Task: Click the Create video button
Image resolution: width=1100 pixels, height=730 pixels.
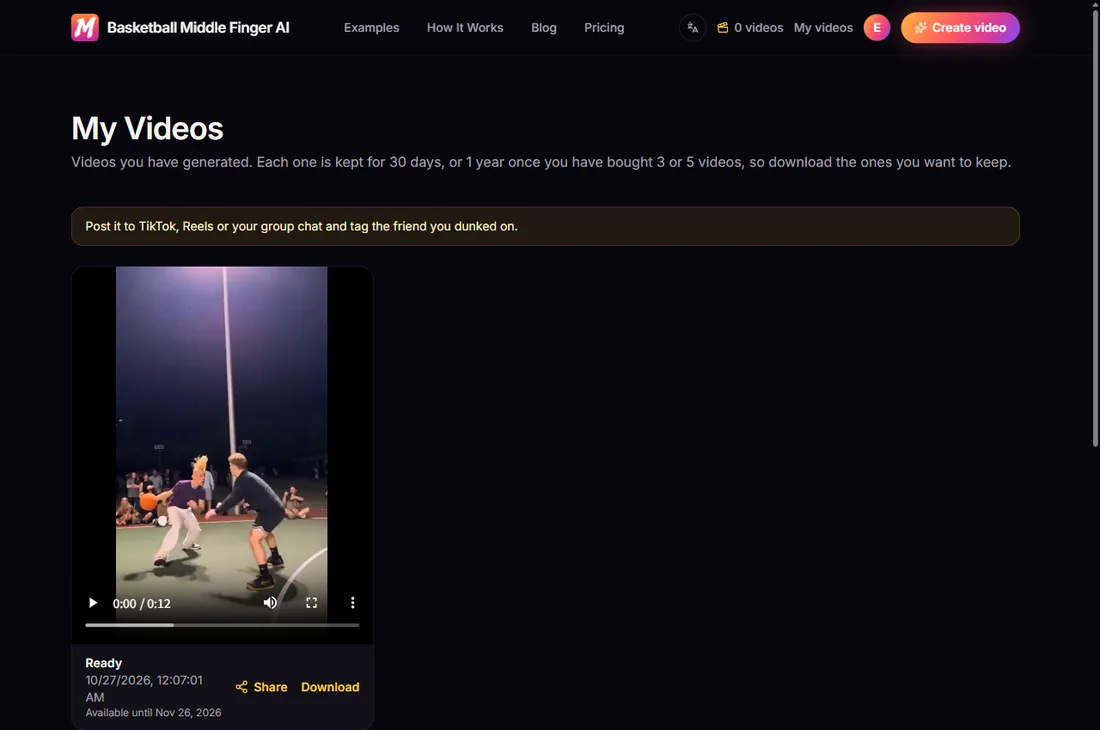Action: [x=960, y=27]
